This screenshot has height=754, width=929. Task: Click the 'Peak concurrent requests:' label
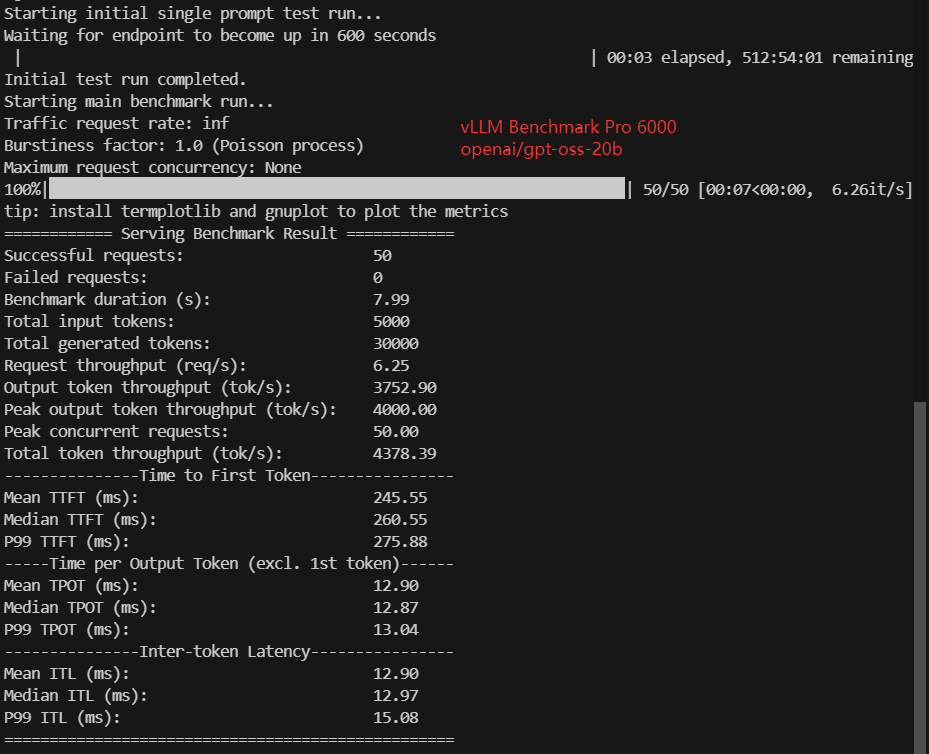tap(116, 431)
